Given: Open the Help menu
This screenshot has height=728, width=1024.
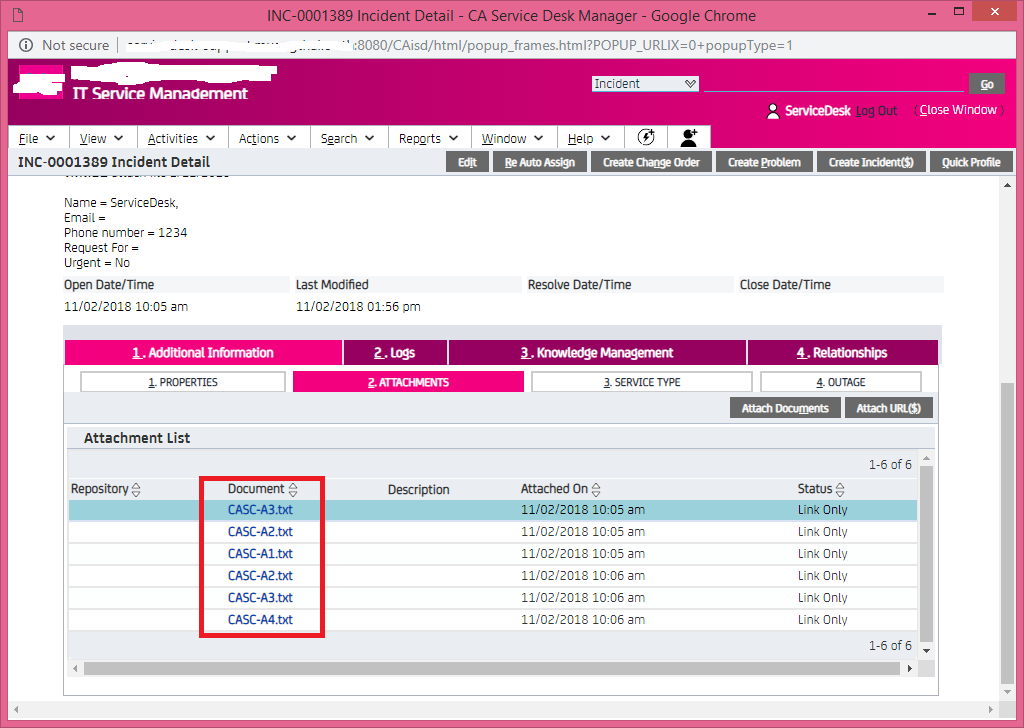Looking at the screenshot, I should [588, 138].
